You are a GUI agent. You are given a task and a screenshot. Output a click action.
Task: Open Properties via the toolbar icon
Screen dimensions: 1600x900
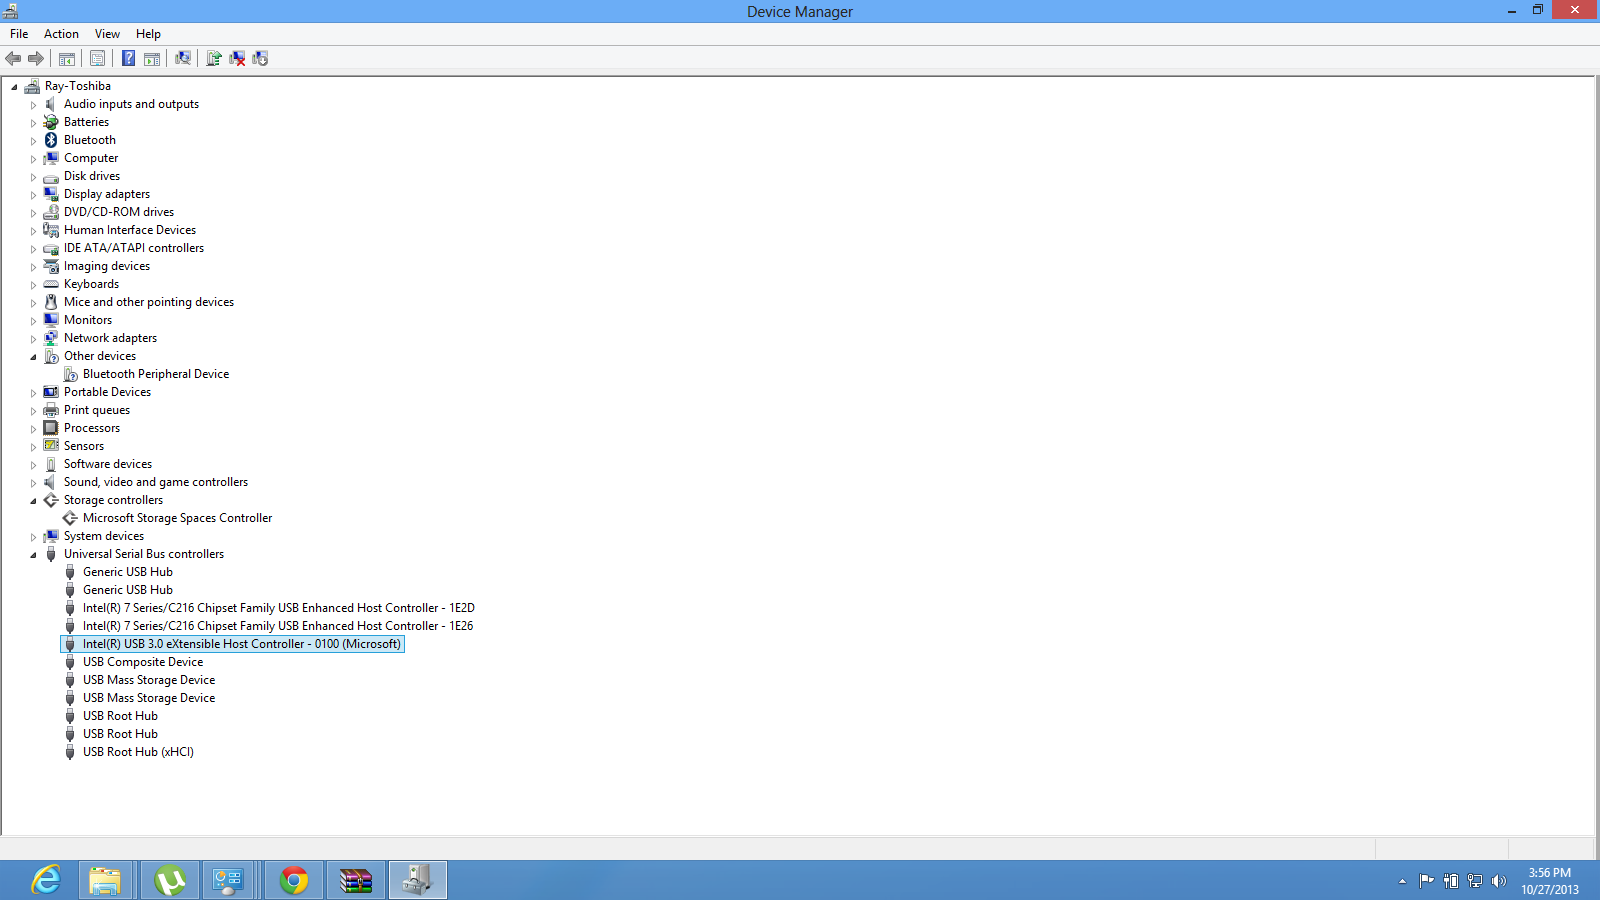(97, 58)
